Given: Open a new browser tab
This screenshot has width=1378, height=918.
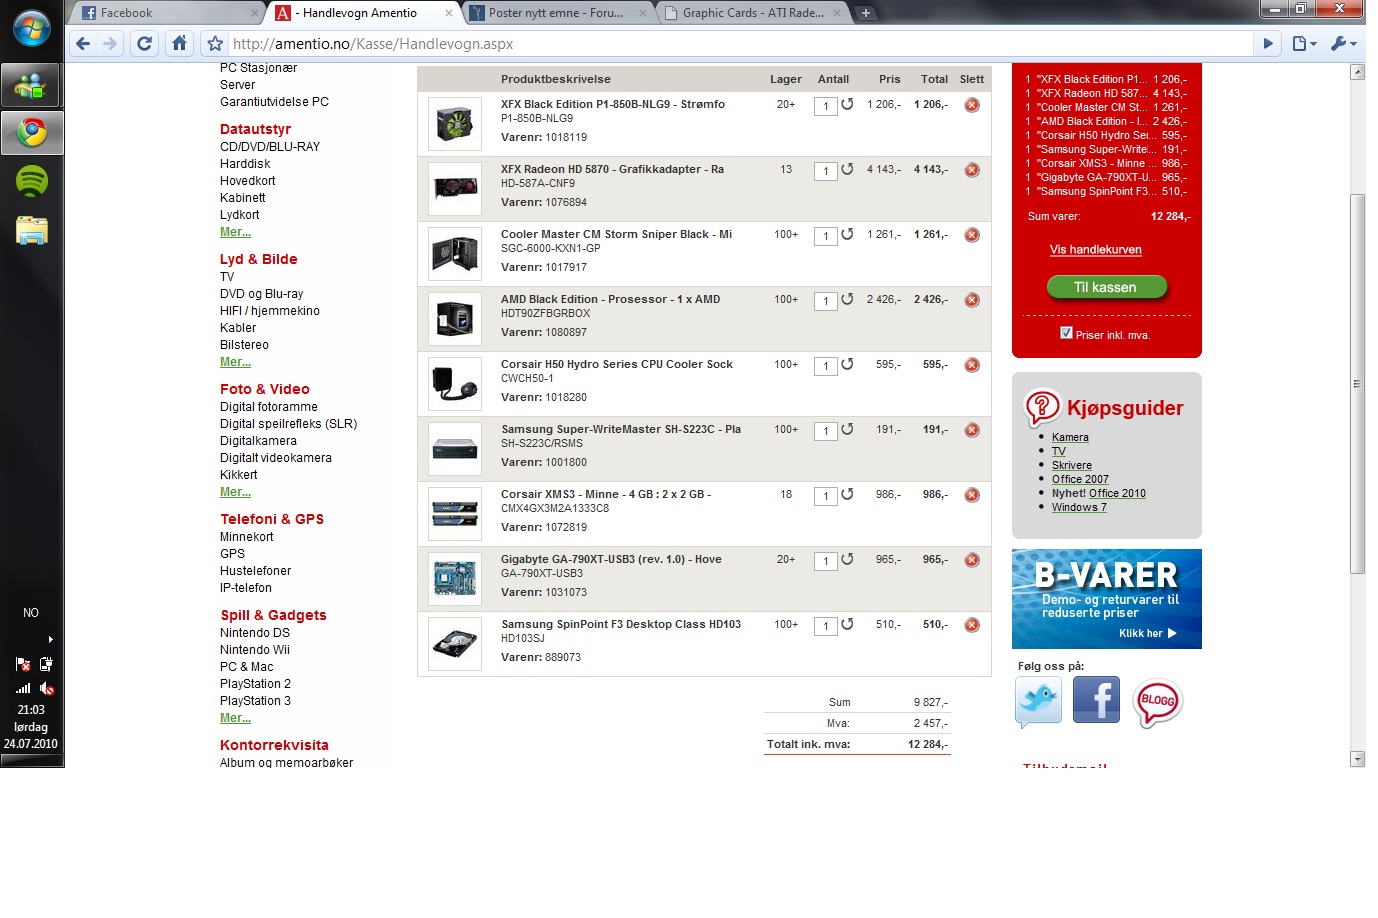Looking at the screenshot, I should coord(866,13).
